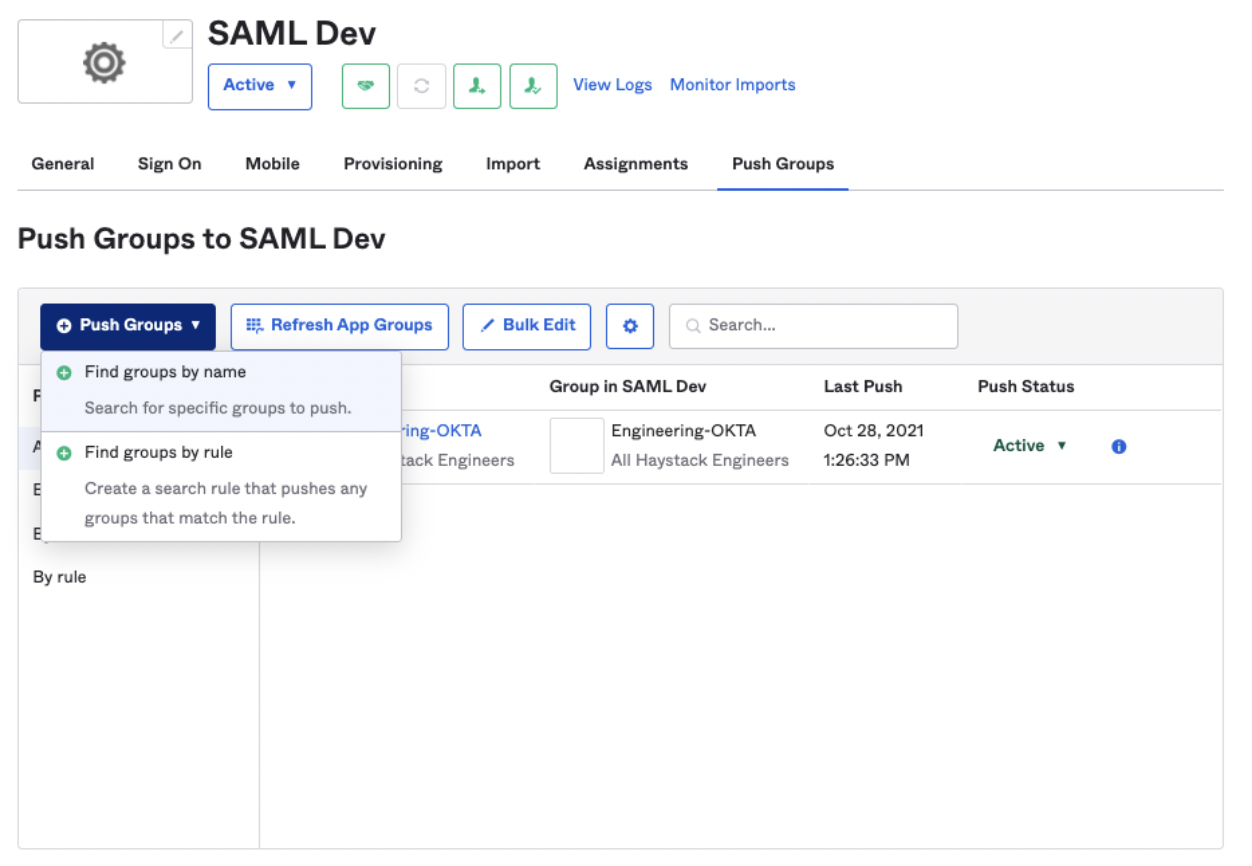Click the assign user icon button
This screenshot has width=1252, height=866.
point(477,86)
